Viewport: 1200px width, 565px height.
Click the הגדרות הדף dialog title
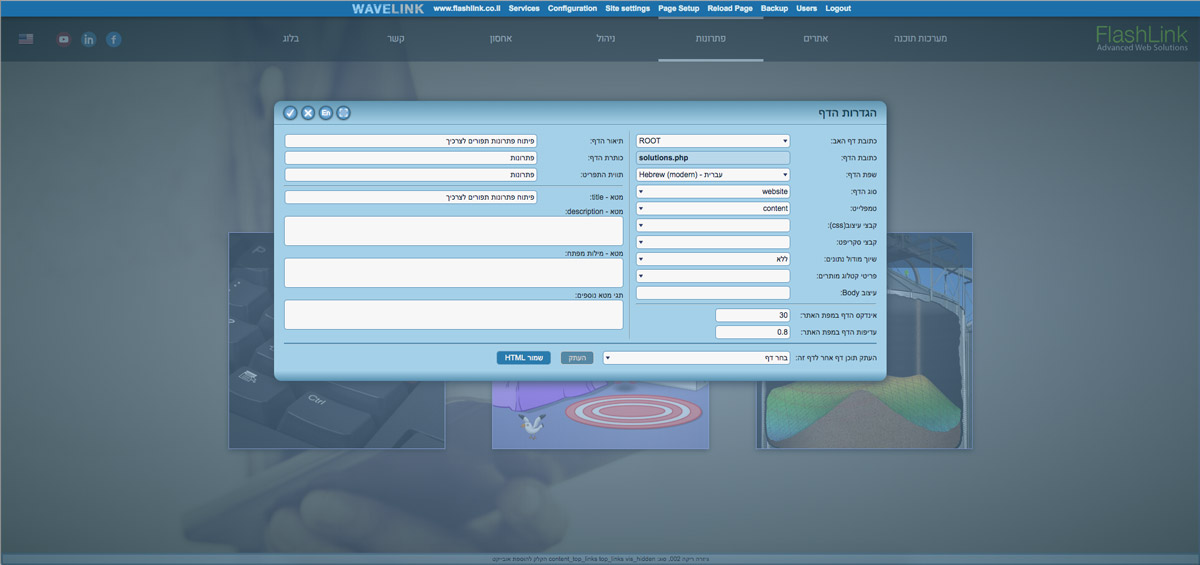847,113
